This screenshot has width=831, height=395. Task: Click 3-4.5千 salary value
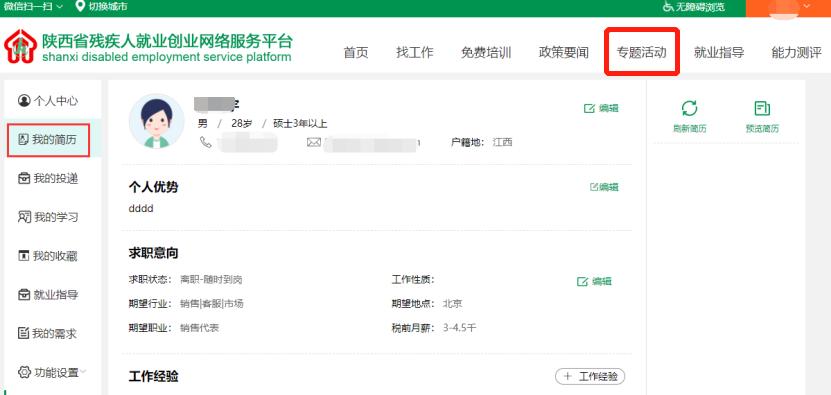pyautogui.click(x=459, y=328)
